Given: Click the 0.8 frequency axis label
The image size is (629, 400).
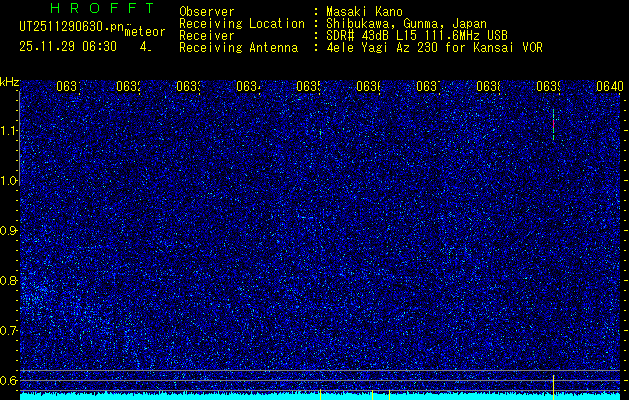Looking at the screenshot, I should [8, 280].
